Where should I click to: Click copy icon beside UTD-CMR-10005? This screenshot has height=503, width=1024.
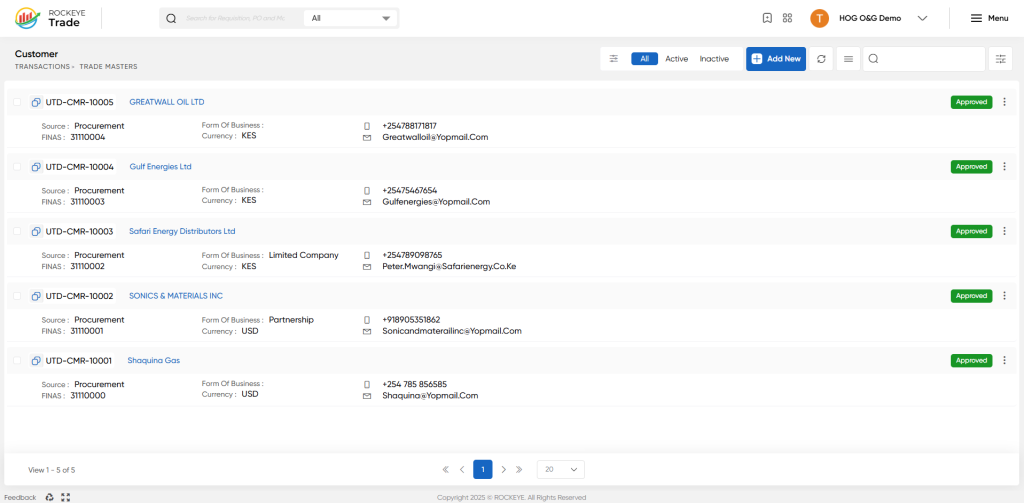(36, 103)
